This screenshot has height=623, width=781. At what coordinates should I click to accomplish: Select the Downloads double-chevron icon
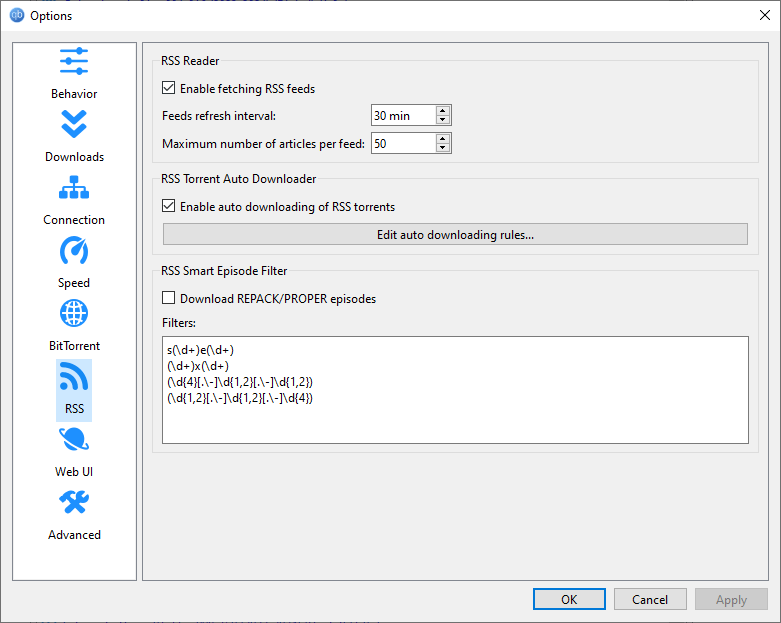(x=74, y=125)
